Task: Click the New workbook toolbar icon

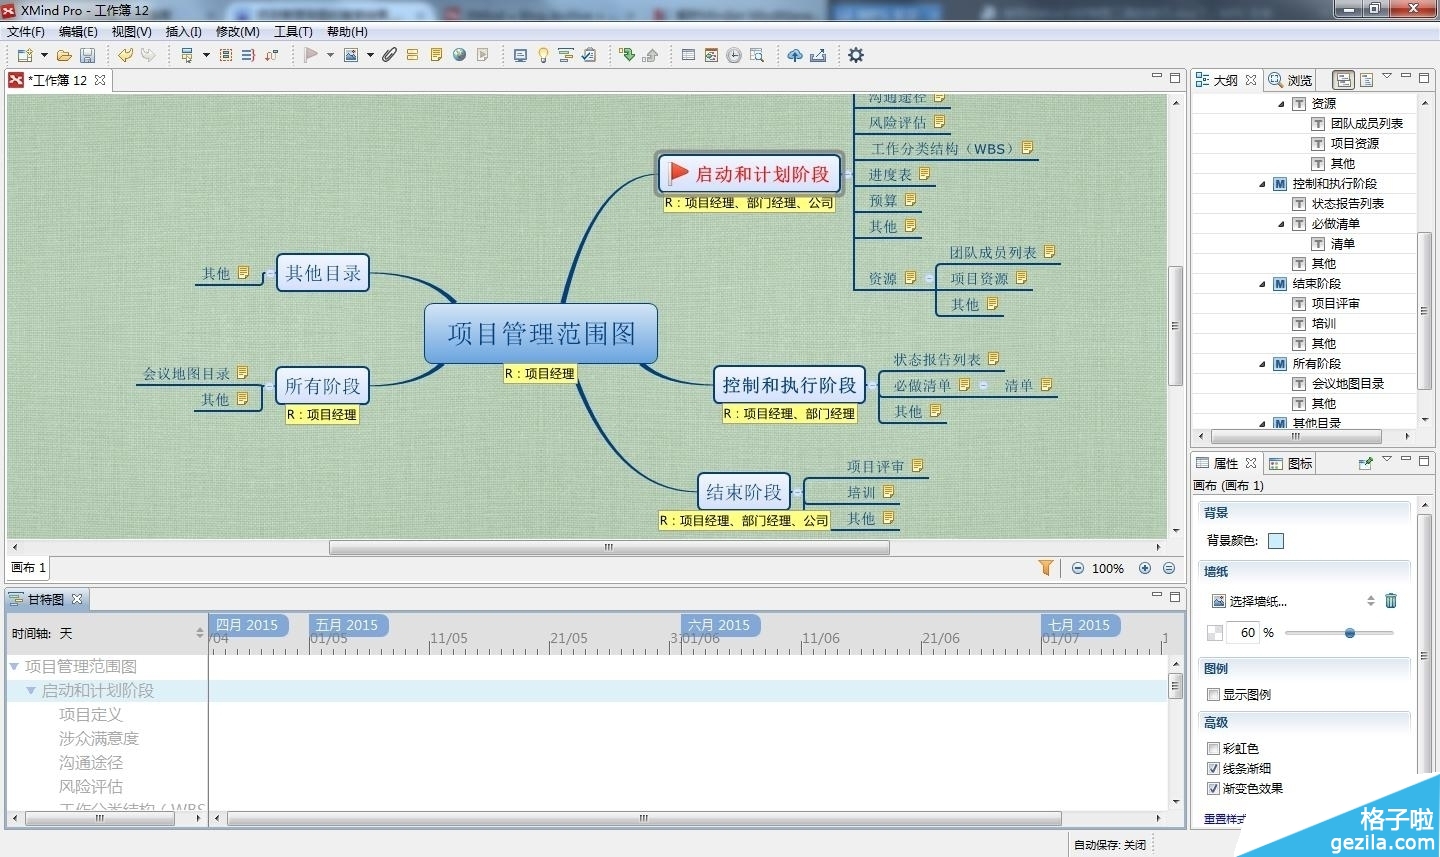Action: pos(25,55)
